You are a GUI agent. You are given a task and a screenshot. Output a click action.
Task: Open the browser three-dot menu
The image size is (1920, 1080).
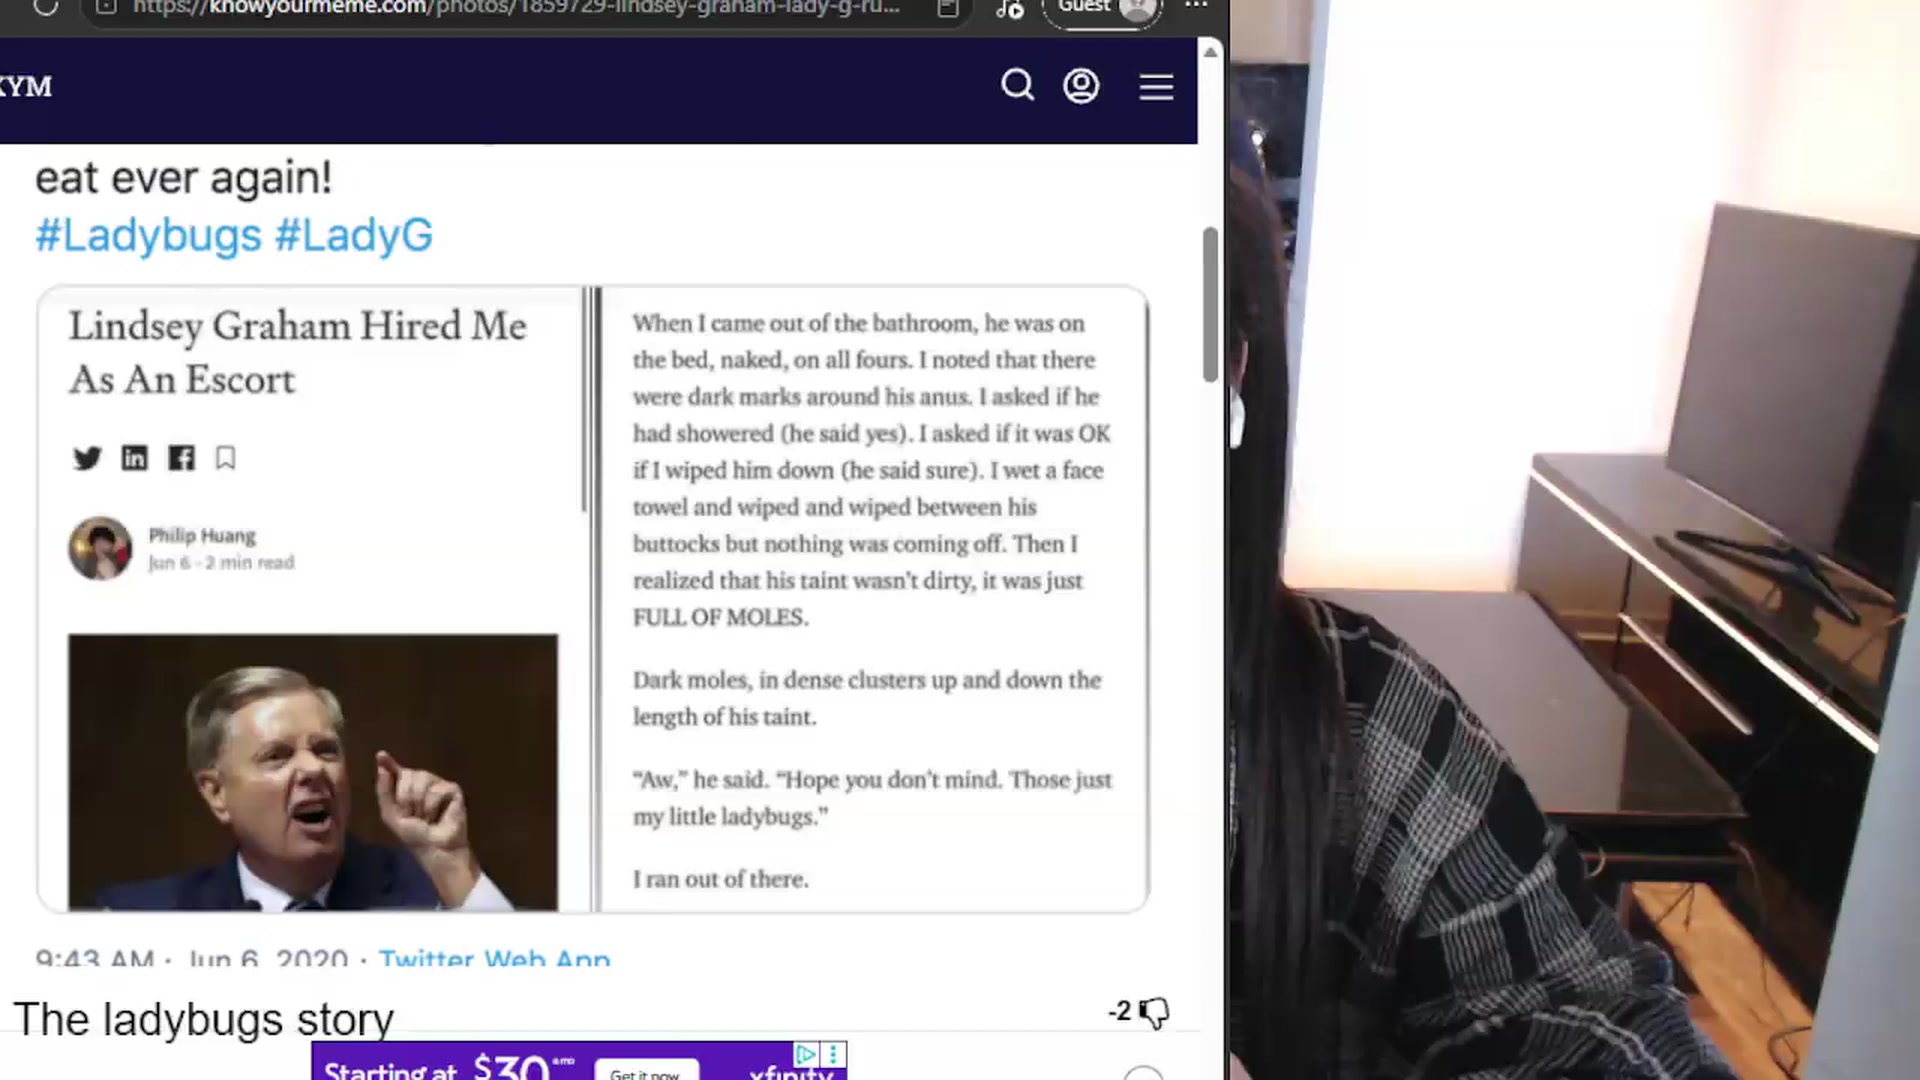pos(1196,6)
